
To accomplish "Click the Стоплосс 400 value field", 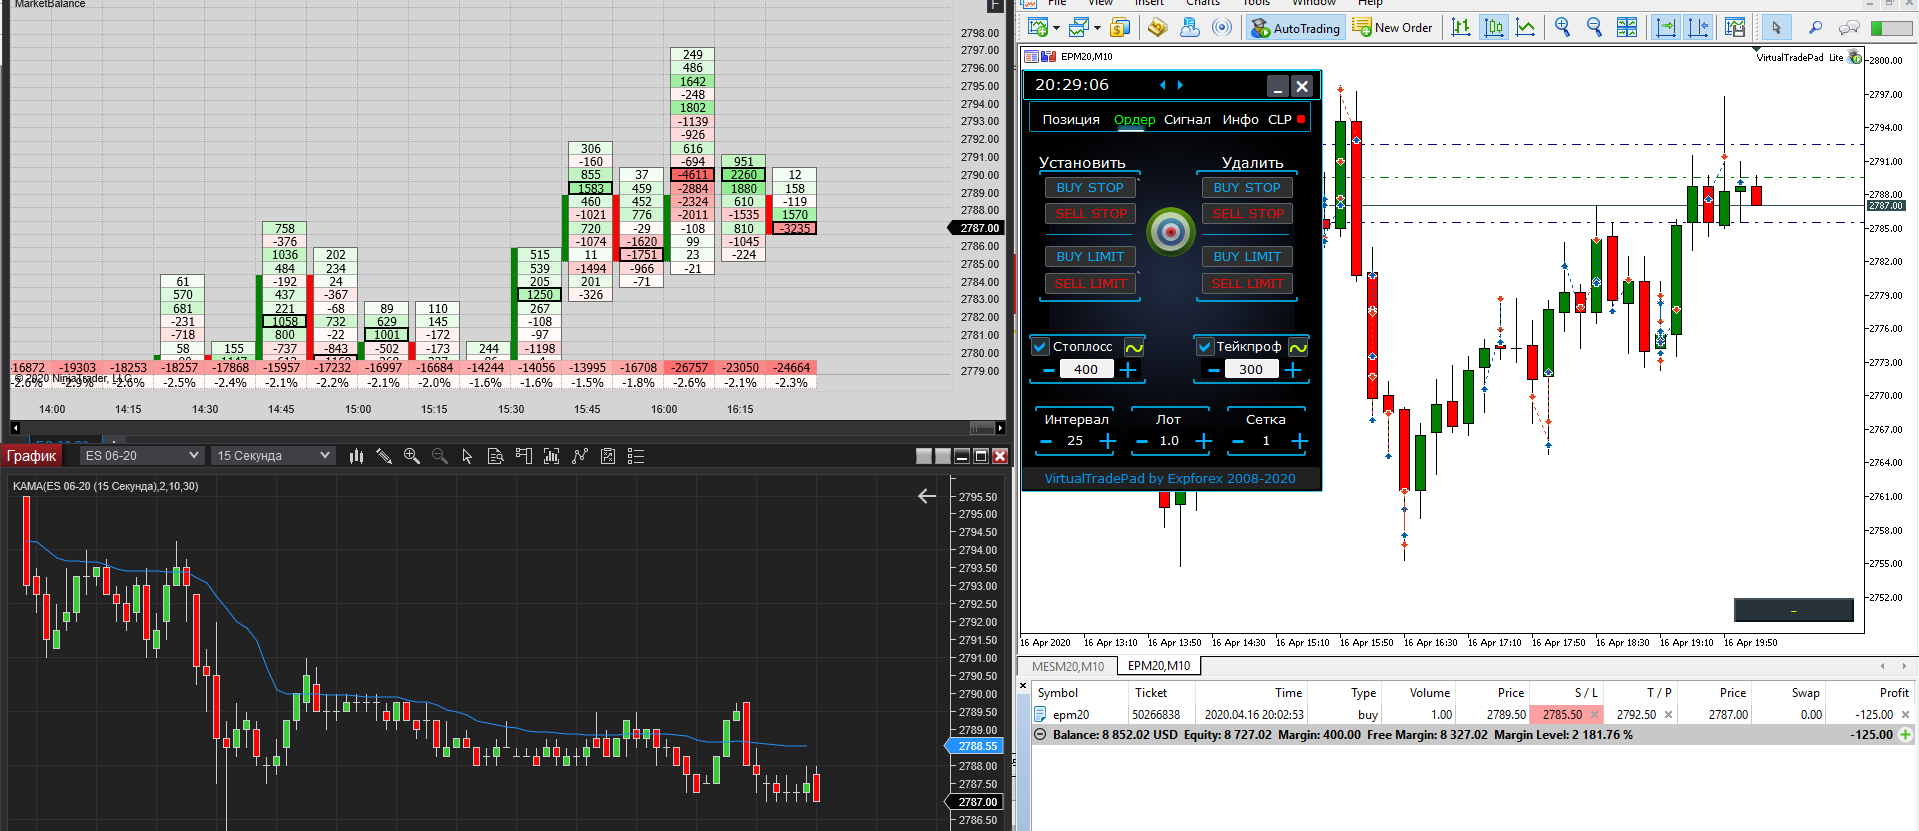I will (1086, 370).
